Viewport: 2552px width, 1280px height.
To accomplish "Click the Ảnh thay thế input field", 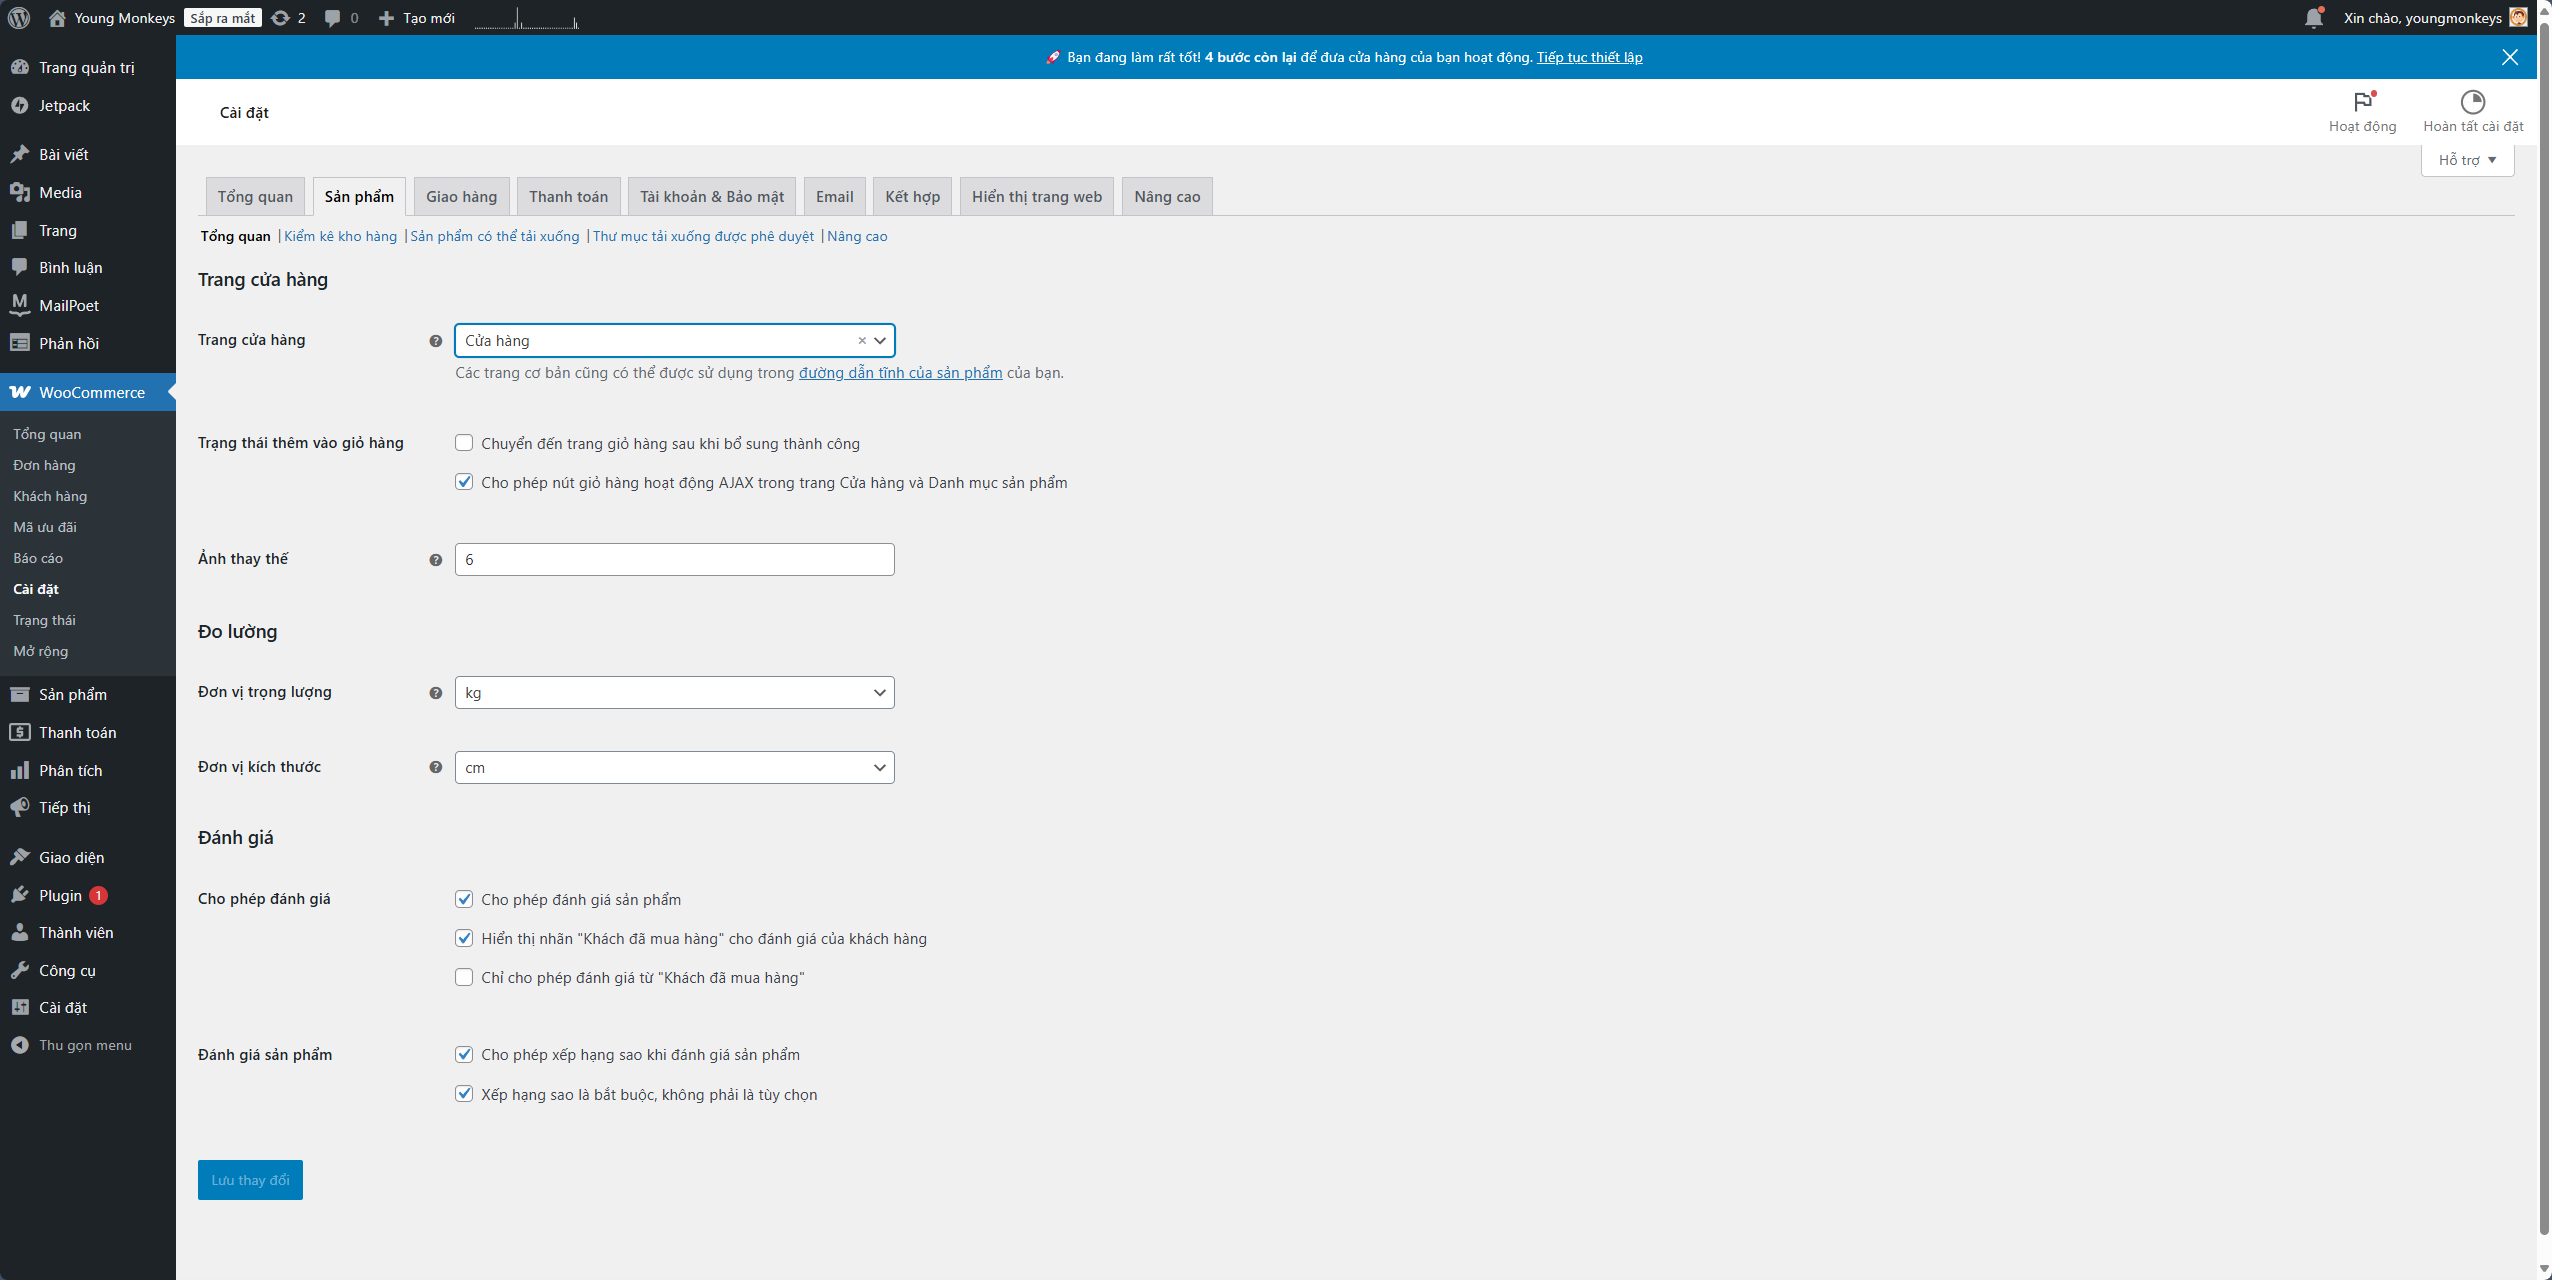I will click(674, 560).
